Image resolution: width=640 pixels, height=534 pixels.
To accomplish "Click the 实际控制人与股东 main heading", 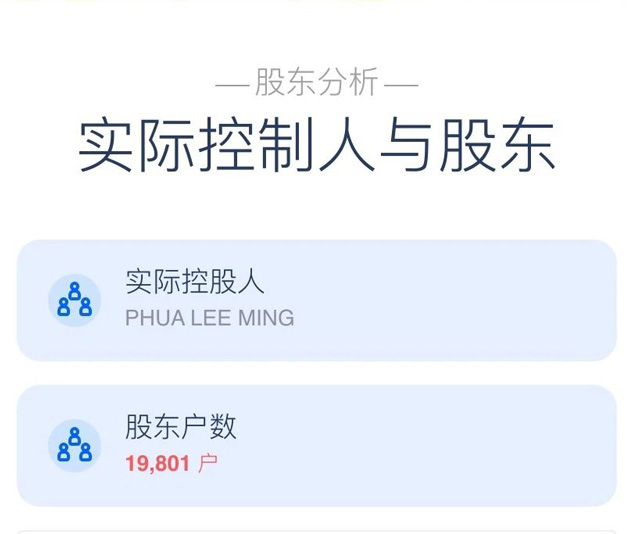I will click(x=317, y=145).
